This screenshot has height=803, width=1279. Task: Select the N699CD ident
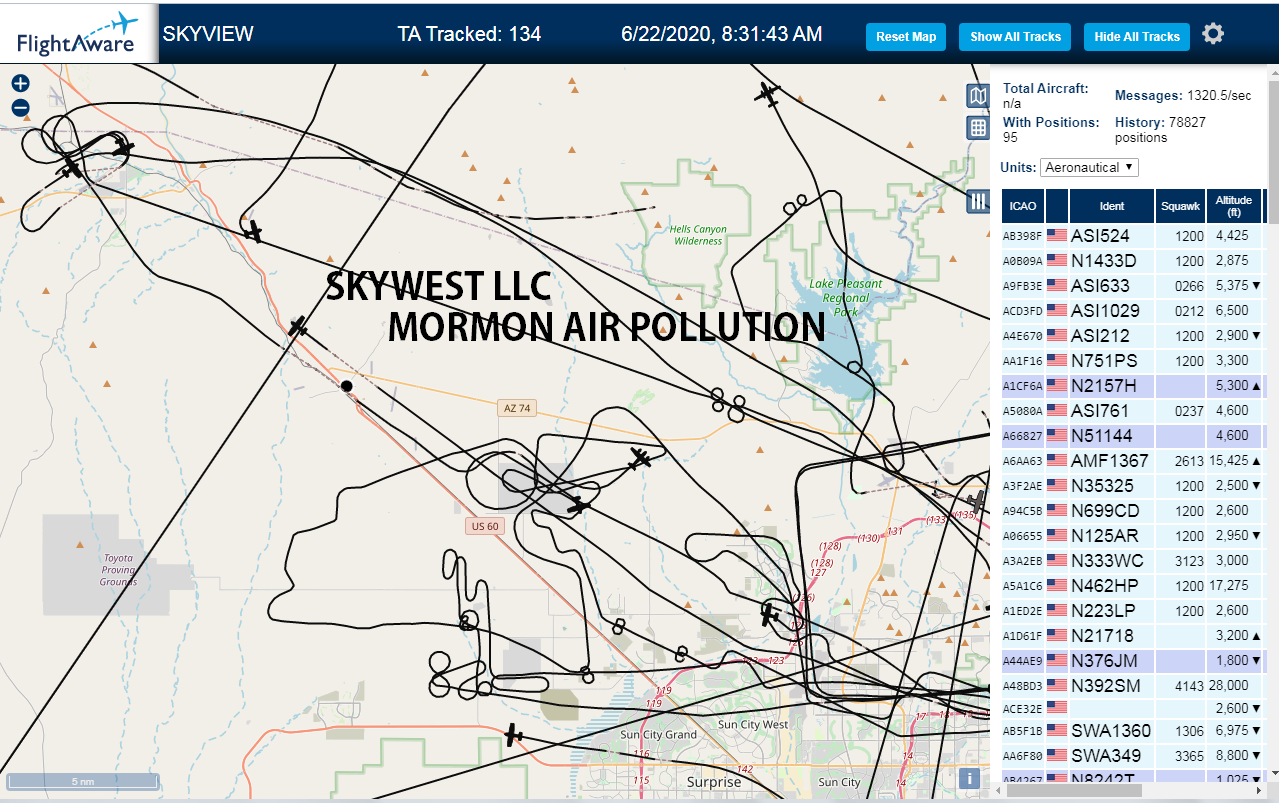click(x=1104, y=511)
